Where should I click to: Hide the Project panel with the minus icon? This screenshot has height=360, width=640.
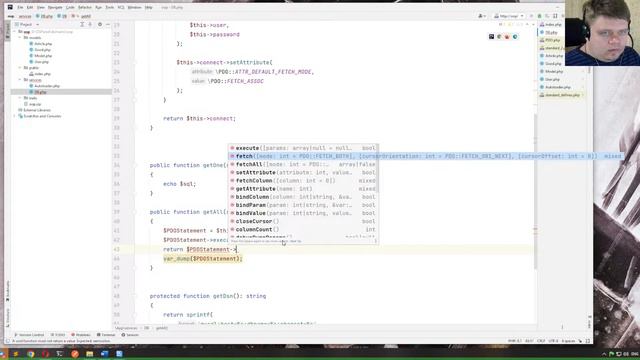(107, 24)
